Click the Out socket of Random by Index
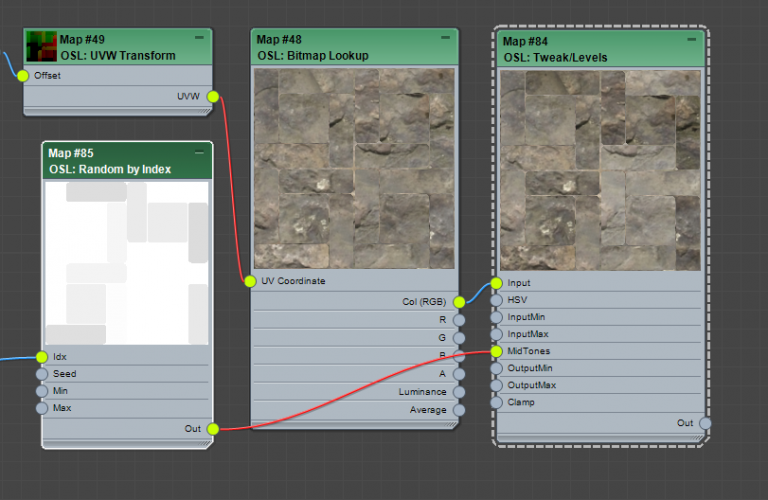Viewport: 768px width, 500px height. point(213,428)
